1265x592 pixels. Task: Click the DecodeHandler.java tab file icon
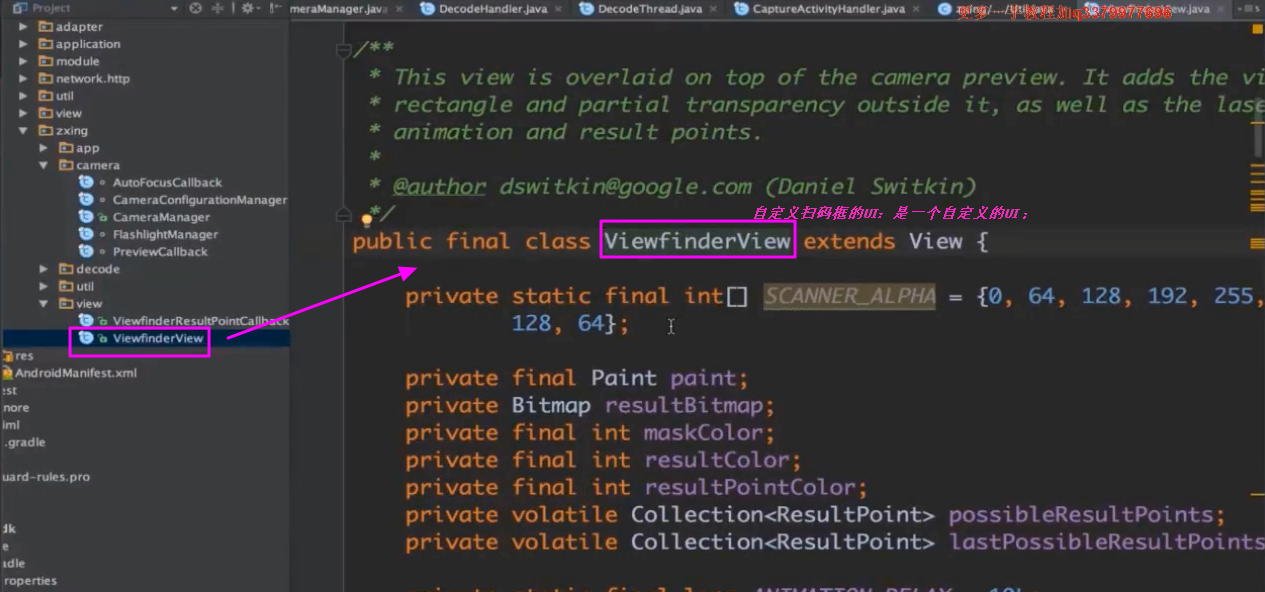(x=428, y=9)
